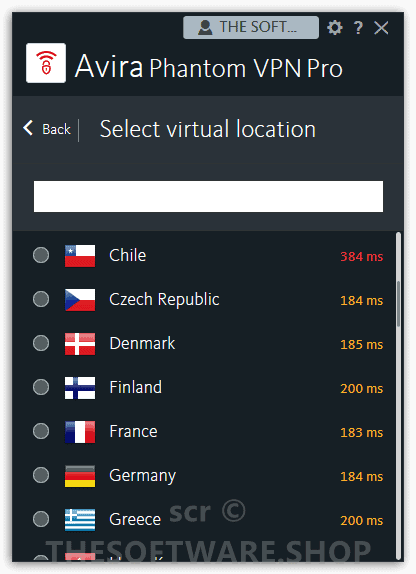Click the Chile flag icon

(x=80, y=256)
